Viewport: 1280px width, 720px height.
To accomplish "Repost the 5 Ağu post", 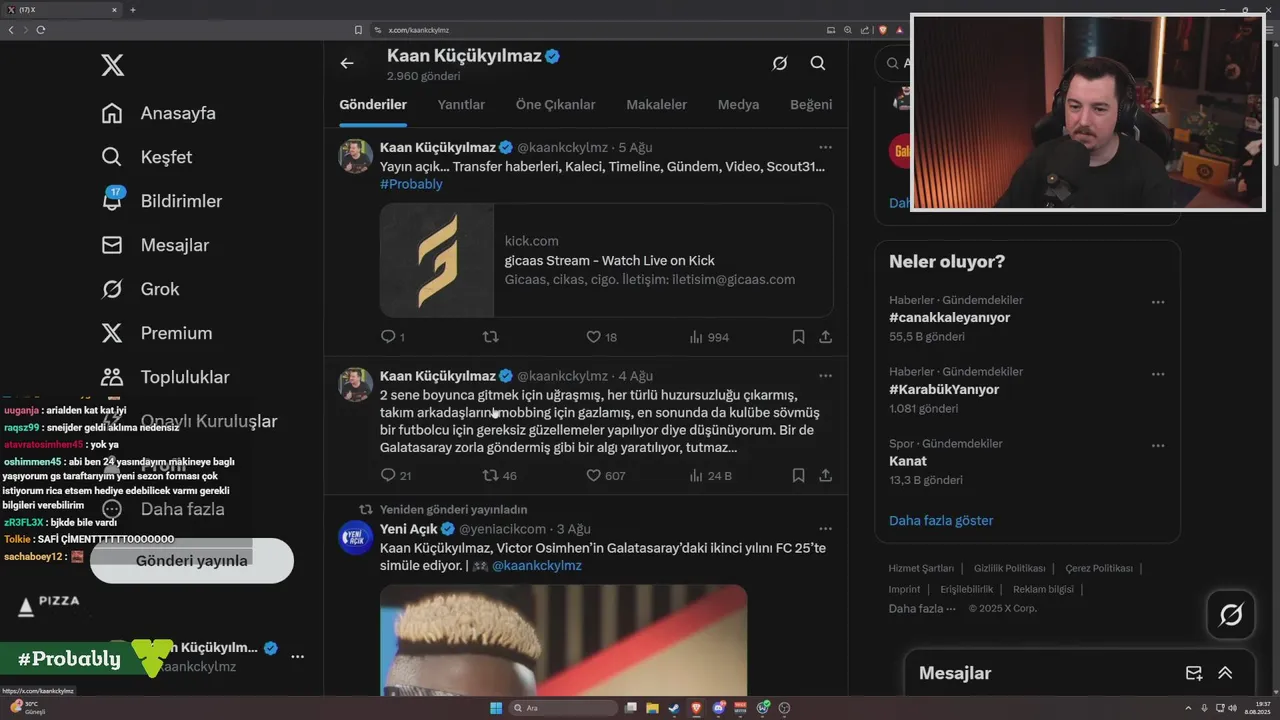I will (x=490, y=337).
